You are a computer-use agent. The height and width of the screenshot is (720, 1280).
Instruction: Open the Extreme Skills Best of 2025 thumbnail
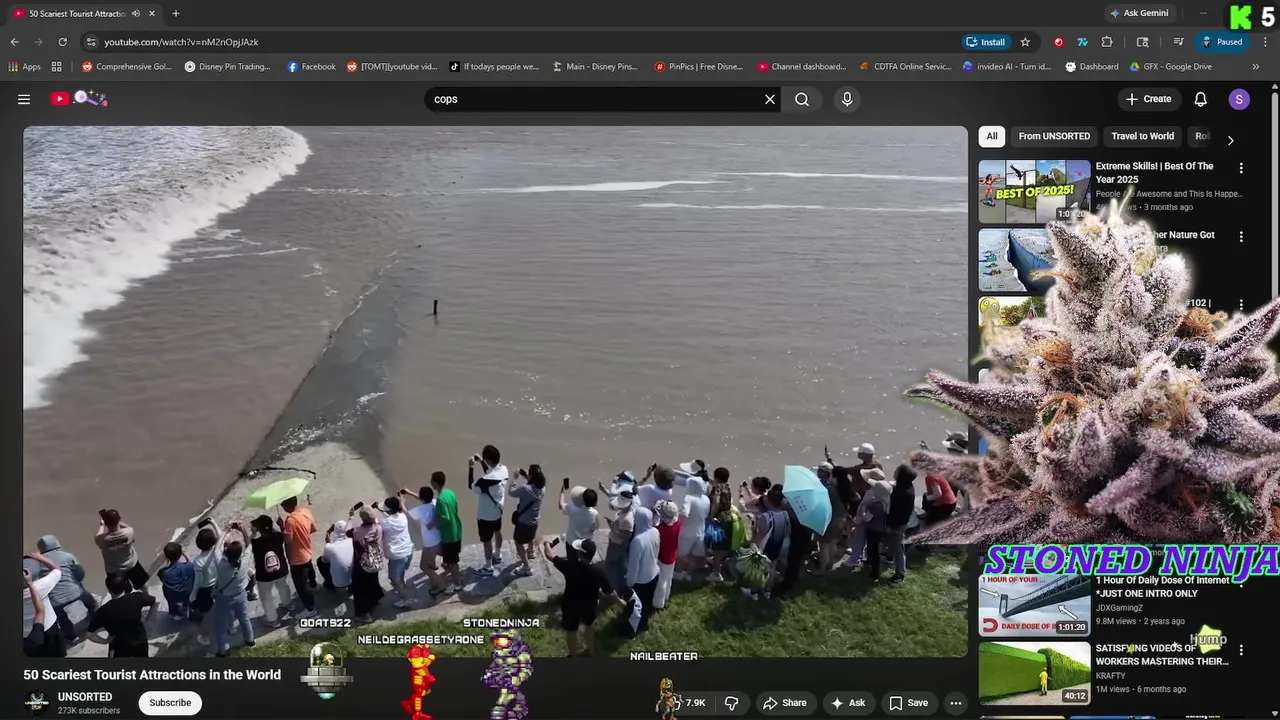pyautogui.click(x=1034, y=191)
